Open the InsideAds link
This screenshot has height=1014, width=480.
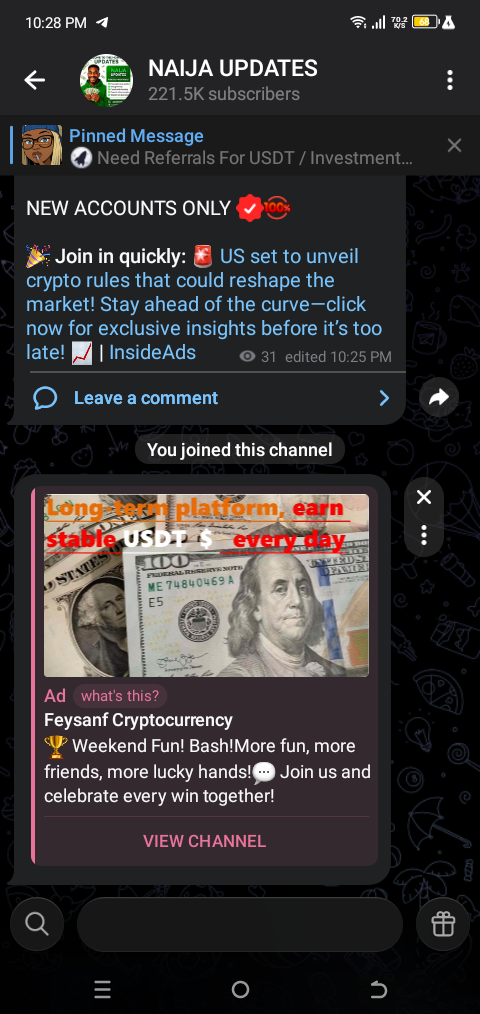153,352
